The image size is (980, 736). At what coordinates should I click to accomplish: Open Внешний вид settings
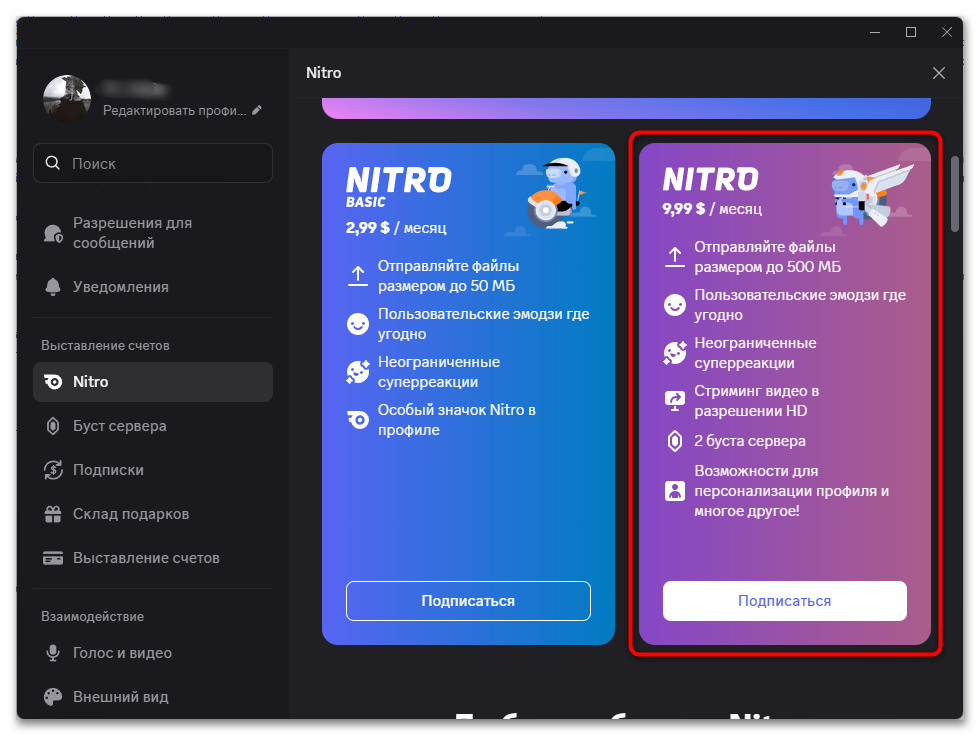tap(152, 697)
